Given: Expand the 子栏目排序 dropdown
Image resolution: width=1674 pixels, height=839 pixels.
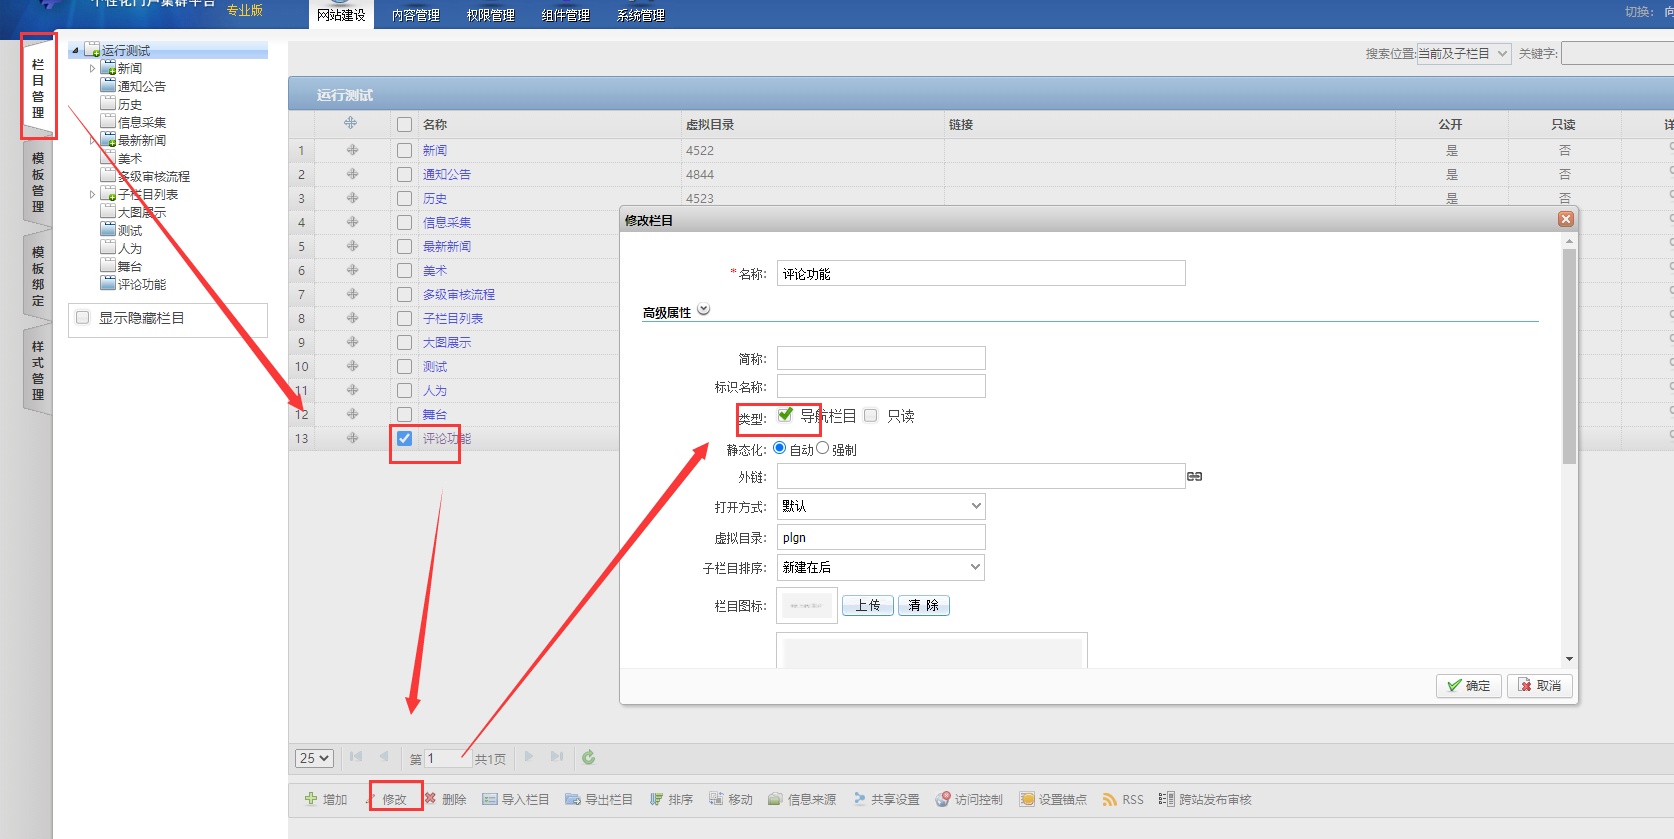Looking at the screenshot, I should click(x=881, y=568).
